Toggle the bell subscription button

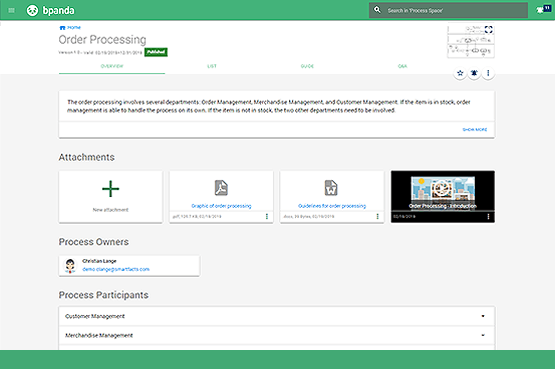point(474,73)
